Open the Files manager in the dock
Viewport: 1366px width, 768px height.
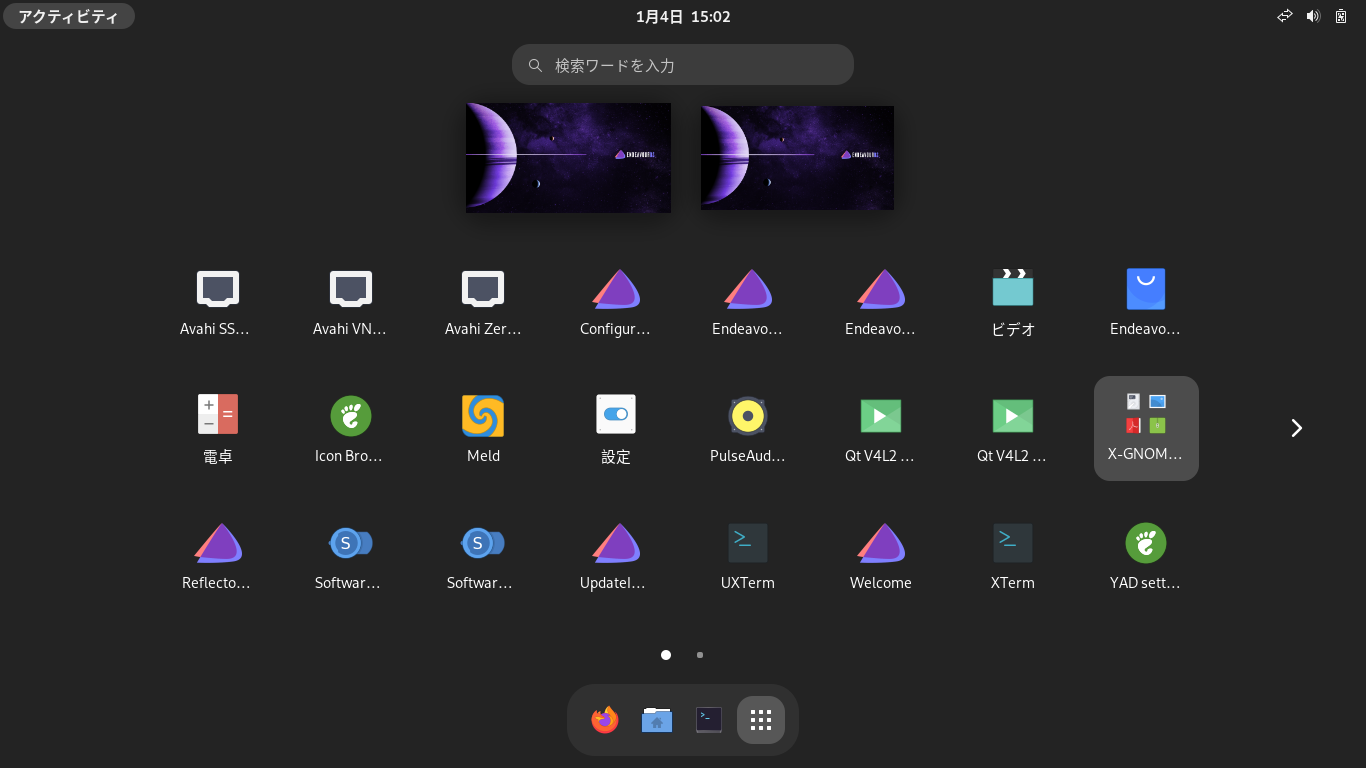pos(657,720)
